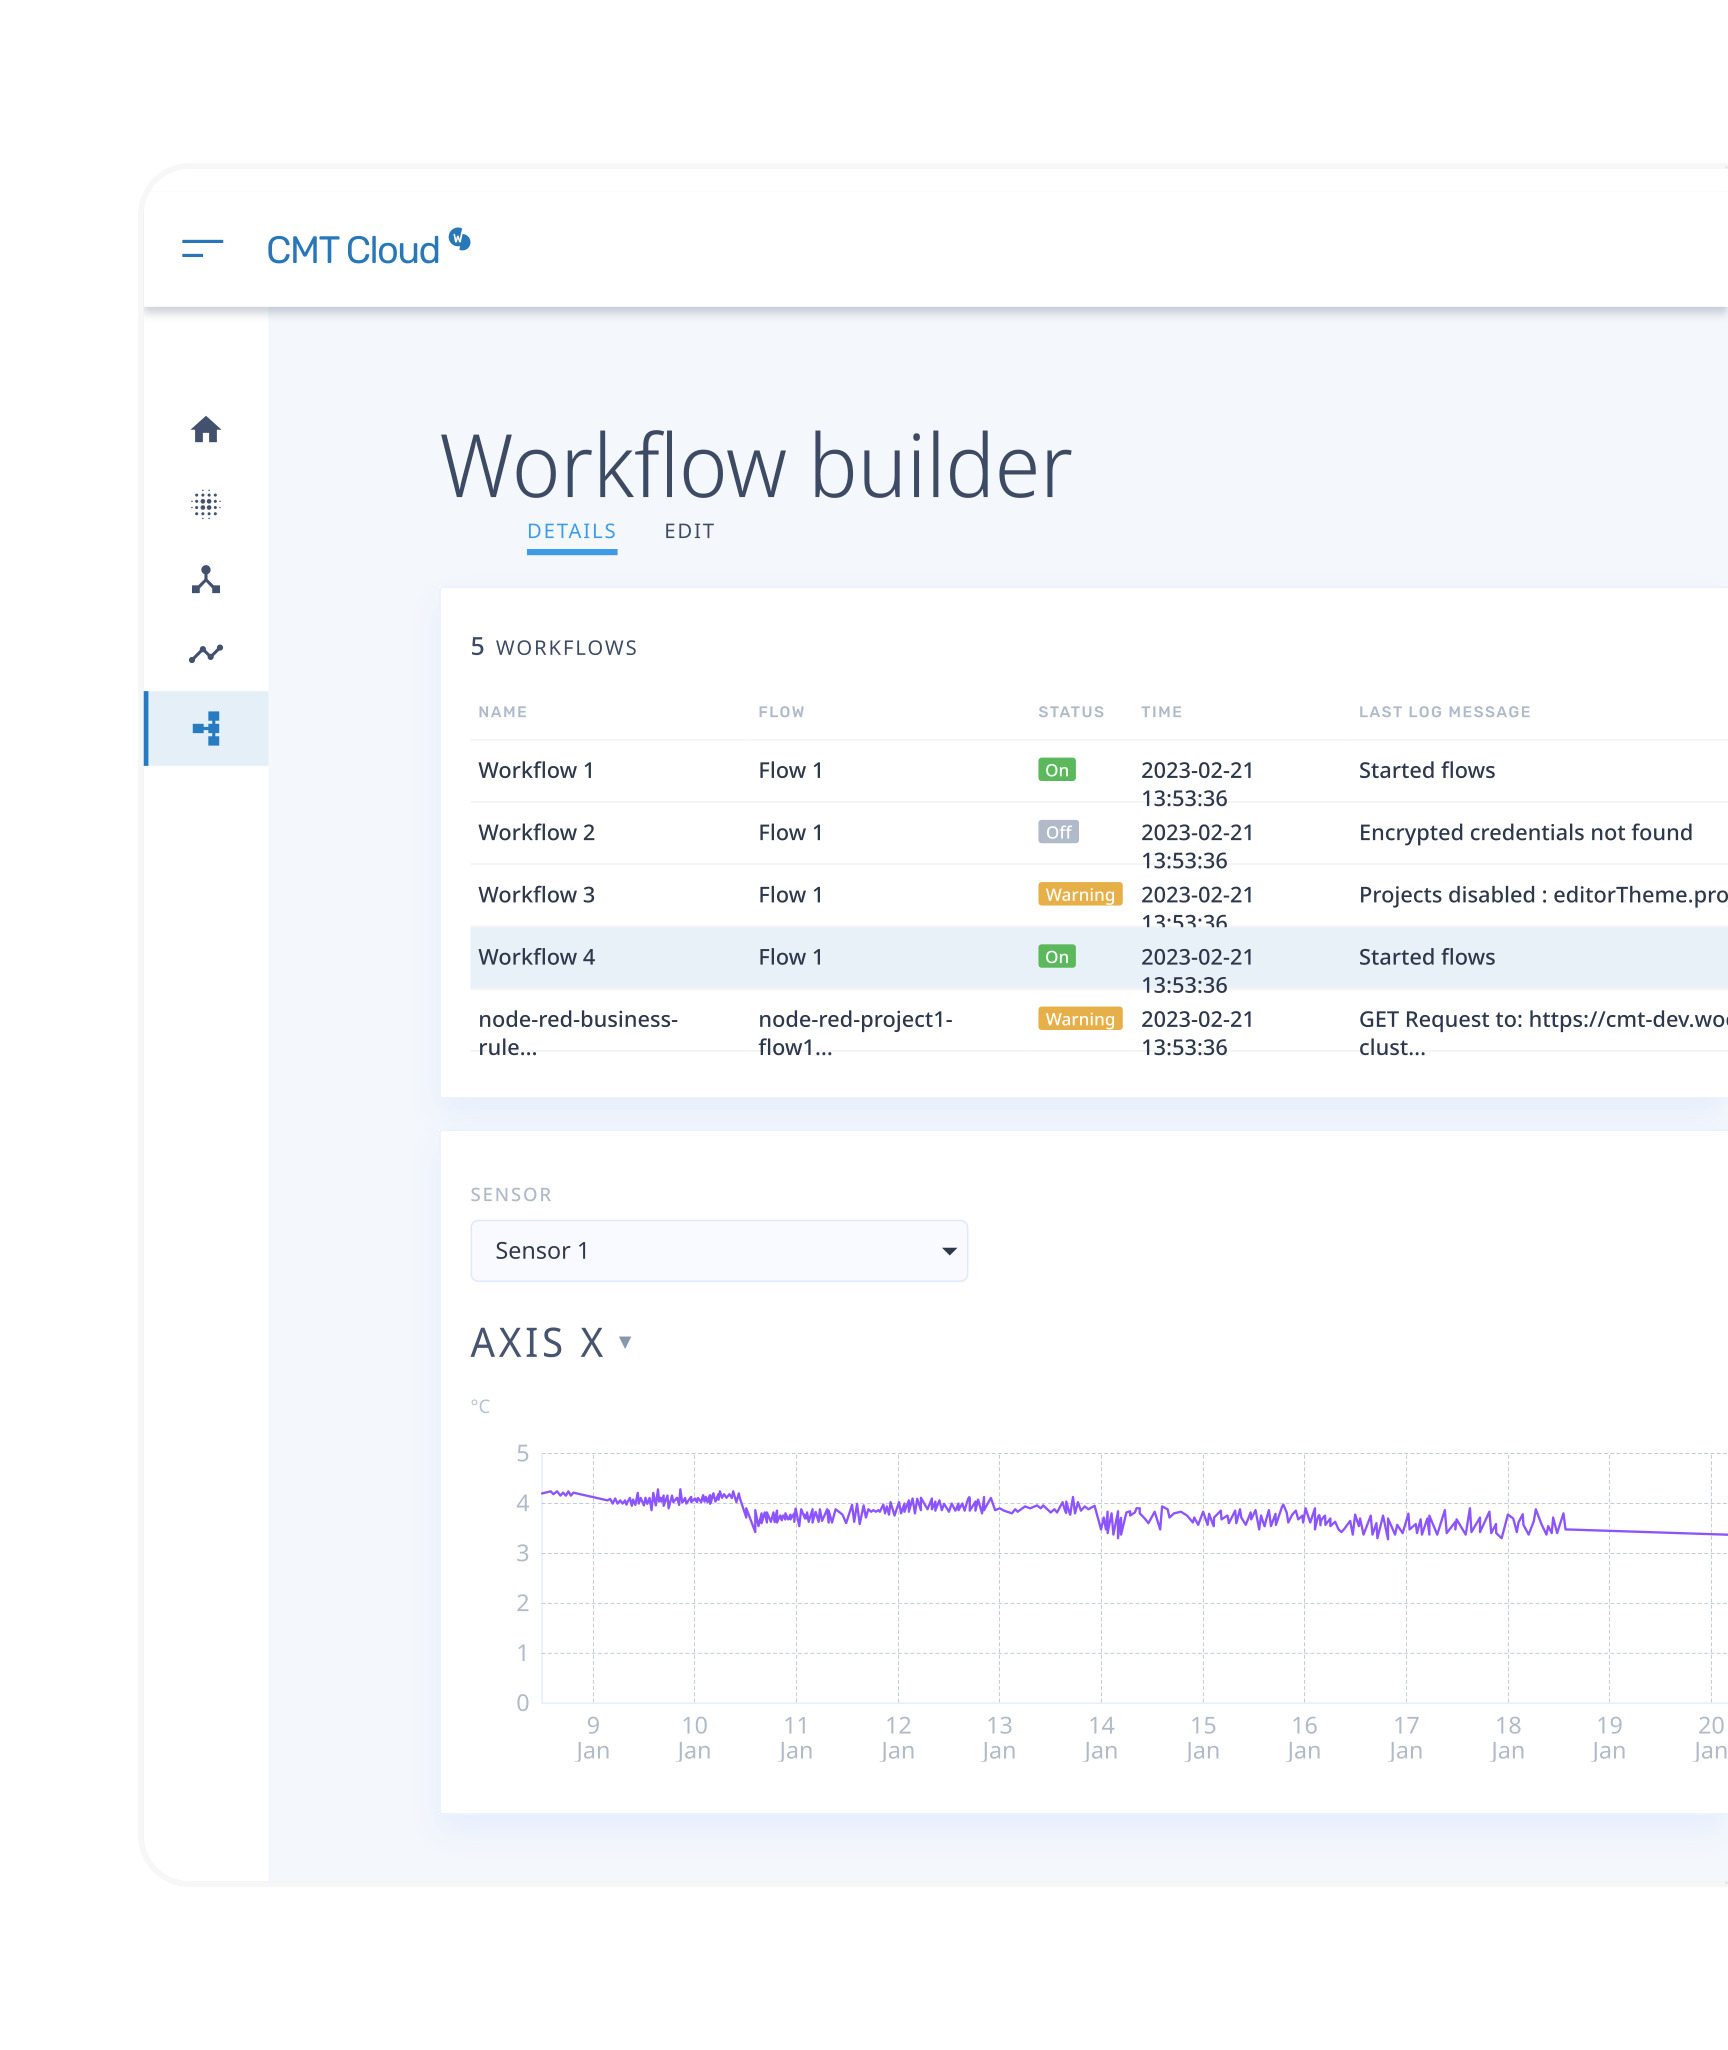Sort by the NAME column header
This screenshot has height=2050, width=1728.
click(503, 712)
